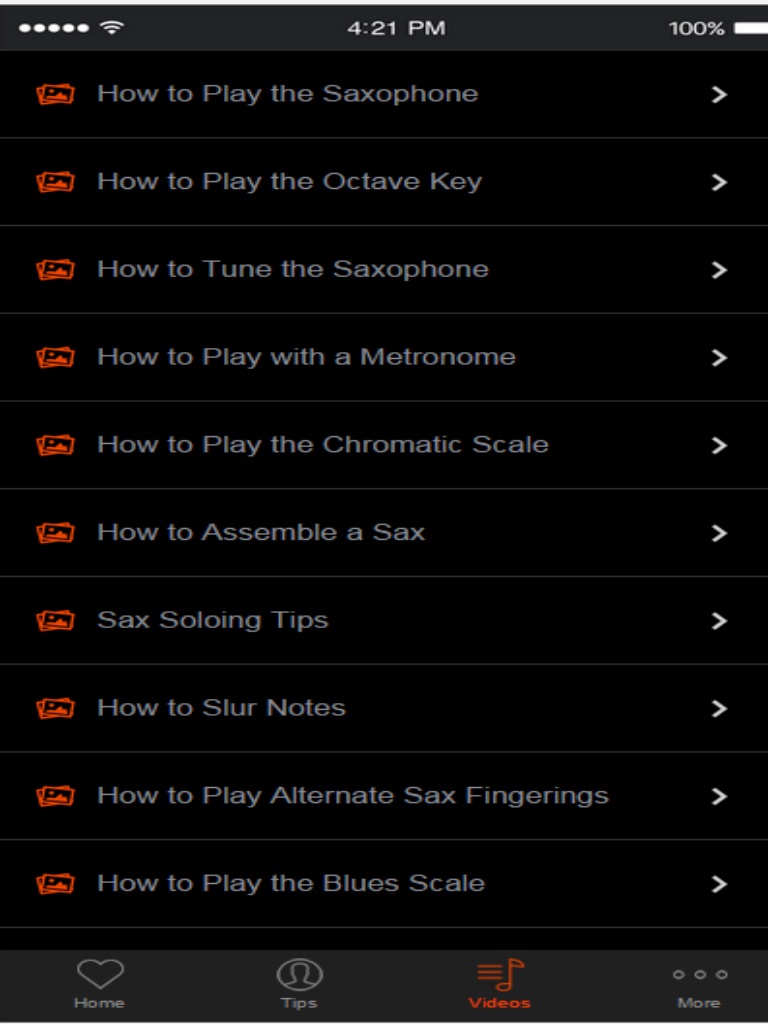Image resolution: width=768 pixels, height=1024 pixels.
Task: Click the photo icon beside How to Play the Saxophone
Action: pos(55,95)
